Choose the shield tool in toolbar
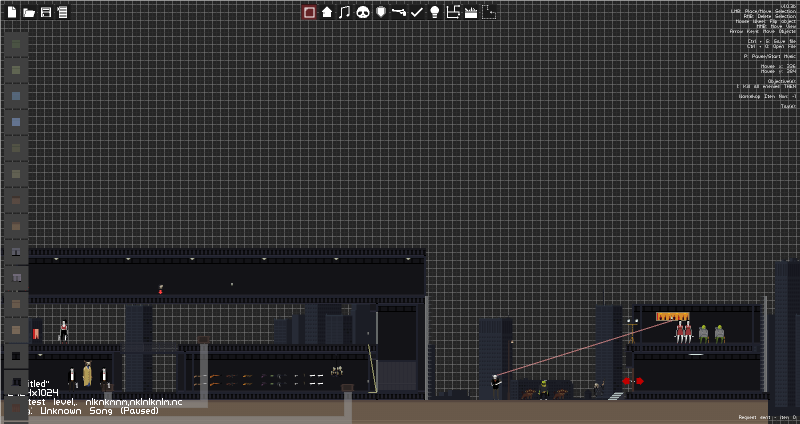Image resolution: width=800 pixels, height=424 pixels. coord(381,12)
